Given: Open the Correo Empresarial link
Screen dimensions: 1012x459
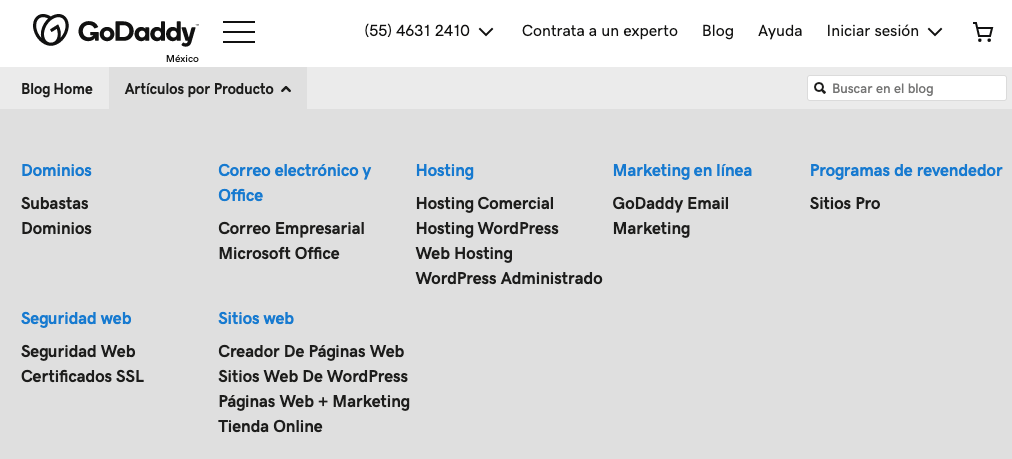Looking at the screenshot, I should click(x=291, y=229).
